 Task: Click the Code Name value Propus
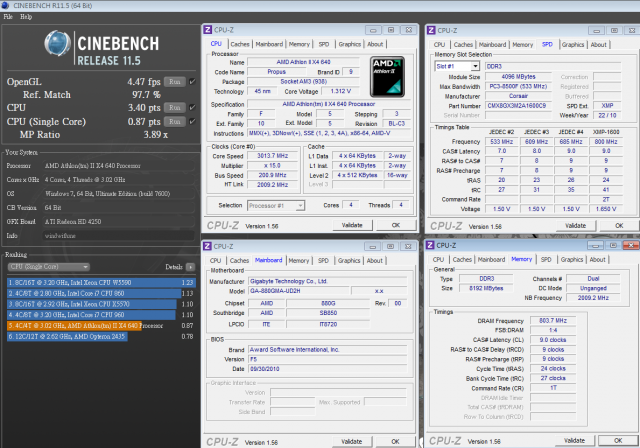277,72
